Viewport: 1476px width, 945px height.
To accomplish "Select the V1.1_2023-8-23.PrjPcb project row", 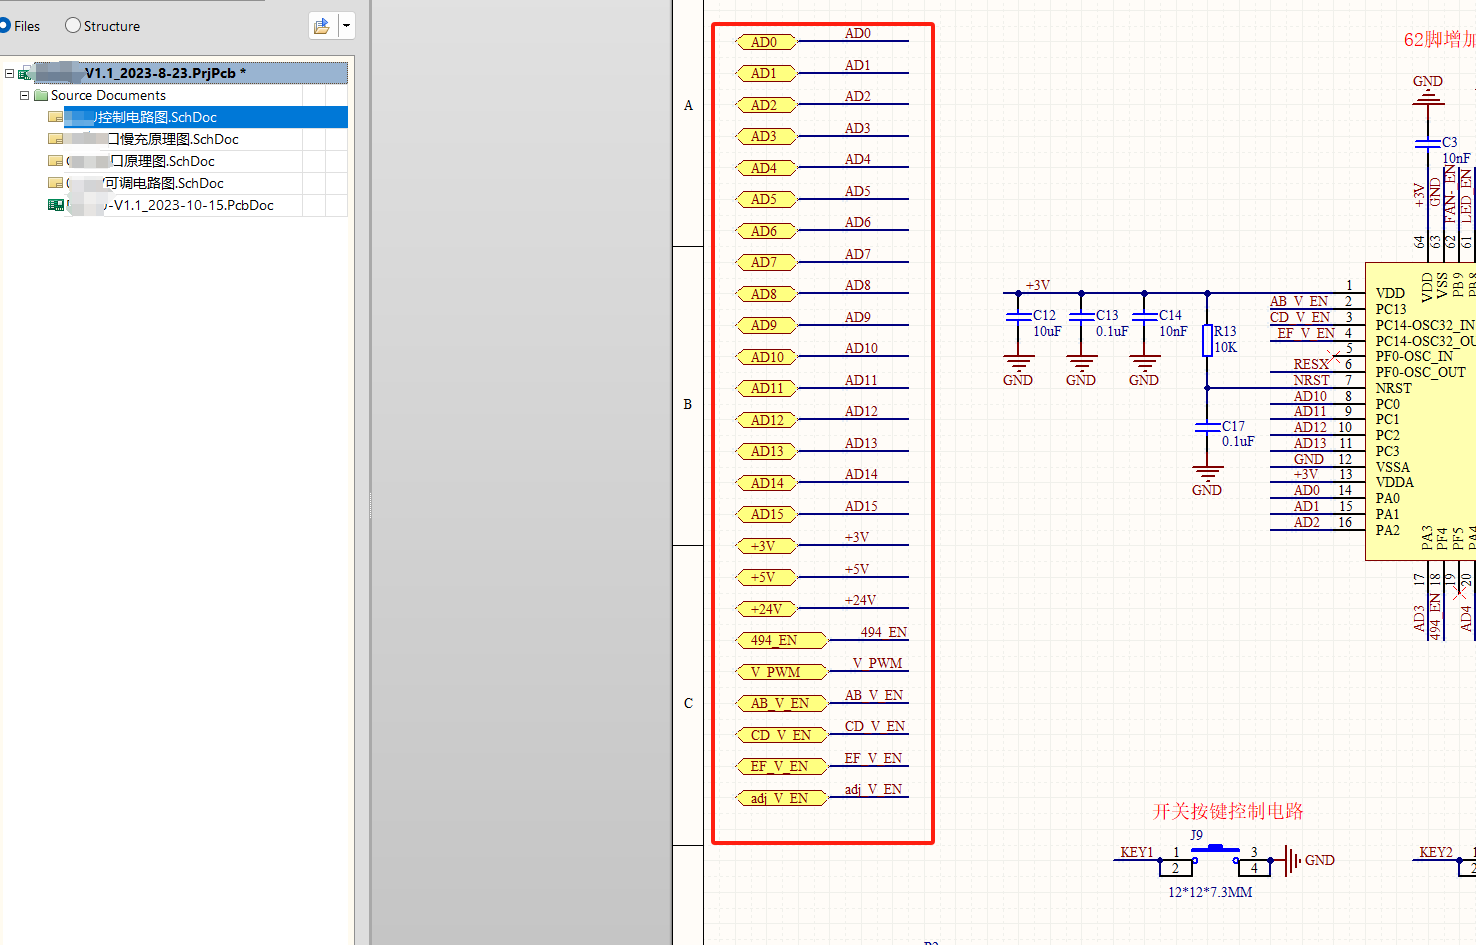I will (x=191, y=73).
